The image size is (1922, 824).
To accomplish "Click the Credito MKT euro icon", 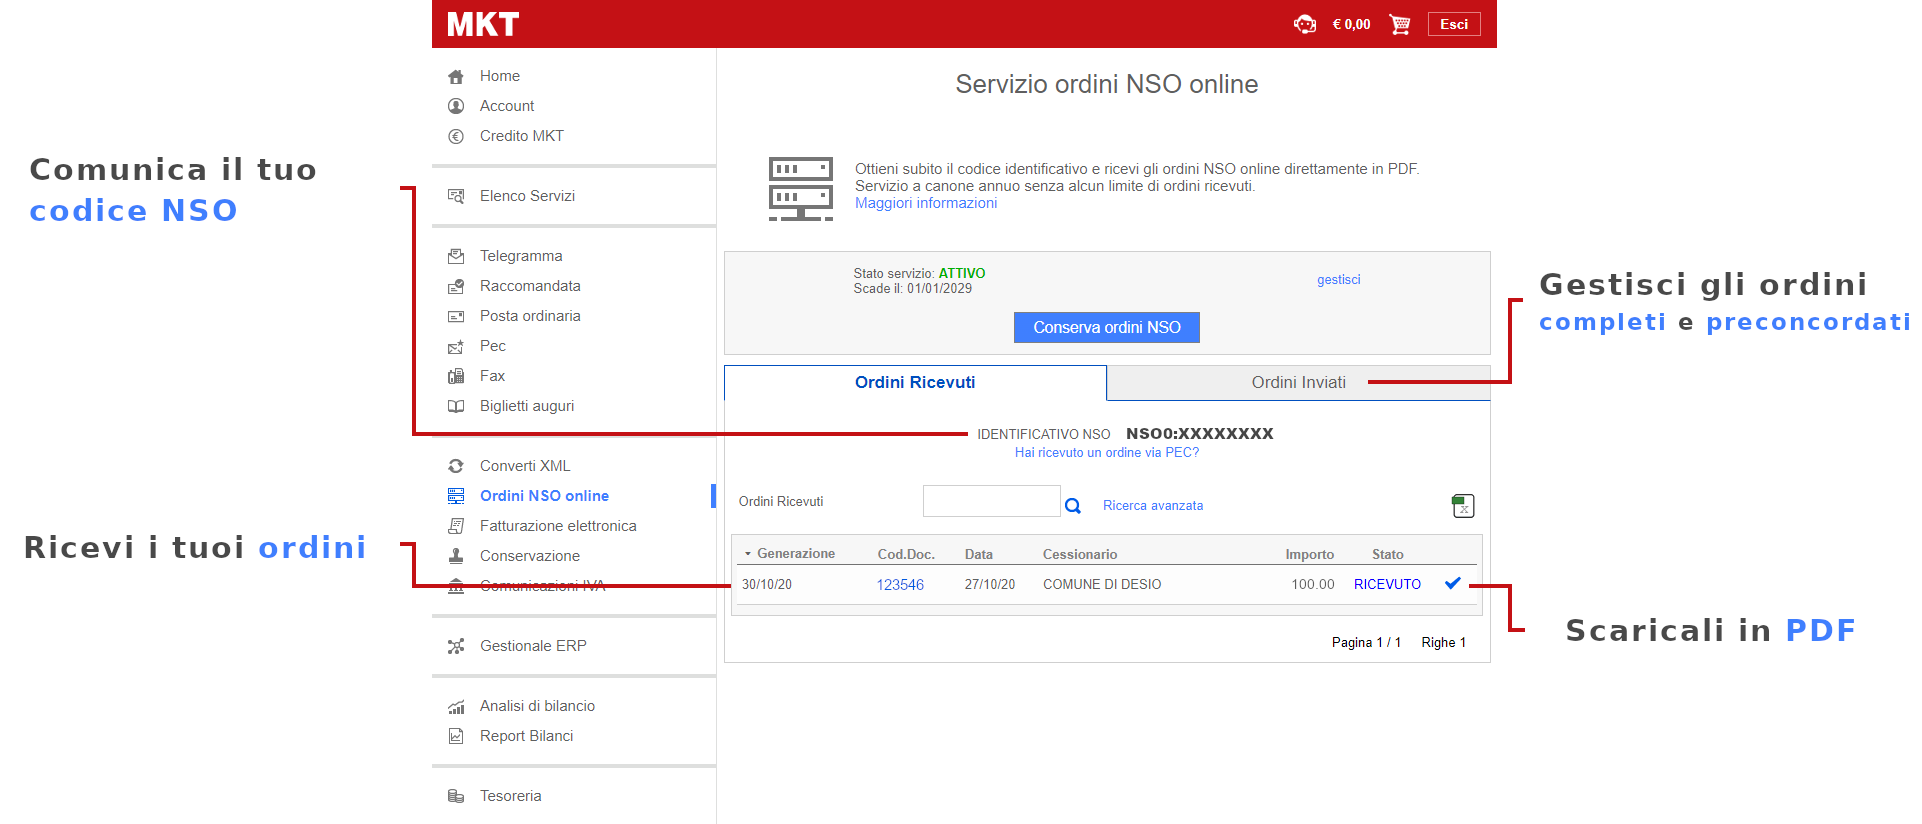I will (456, 136).
